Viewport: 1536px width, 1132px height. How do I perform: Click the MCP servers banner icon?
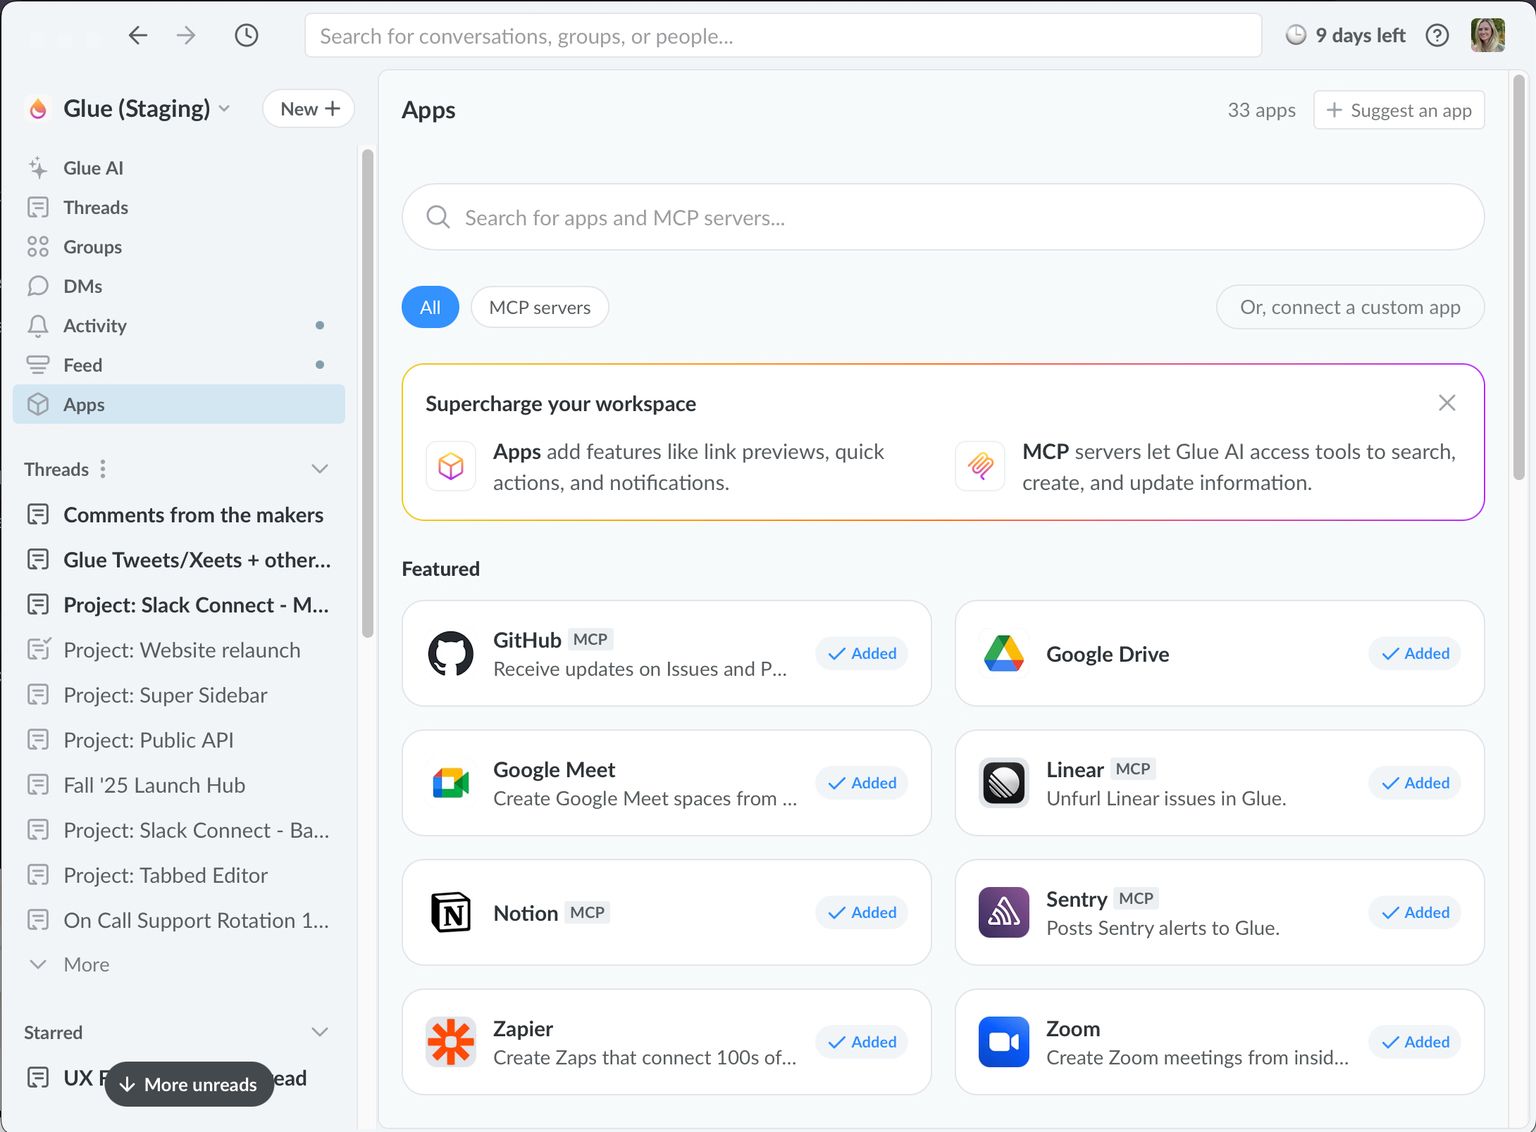click(980, 466)
